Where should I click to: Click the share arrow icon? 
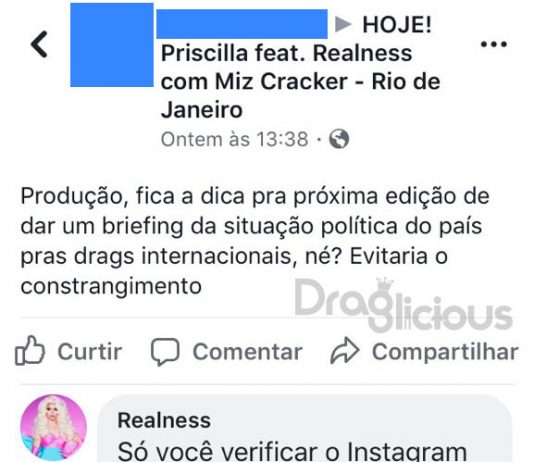point(345,351)
